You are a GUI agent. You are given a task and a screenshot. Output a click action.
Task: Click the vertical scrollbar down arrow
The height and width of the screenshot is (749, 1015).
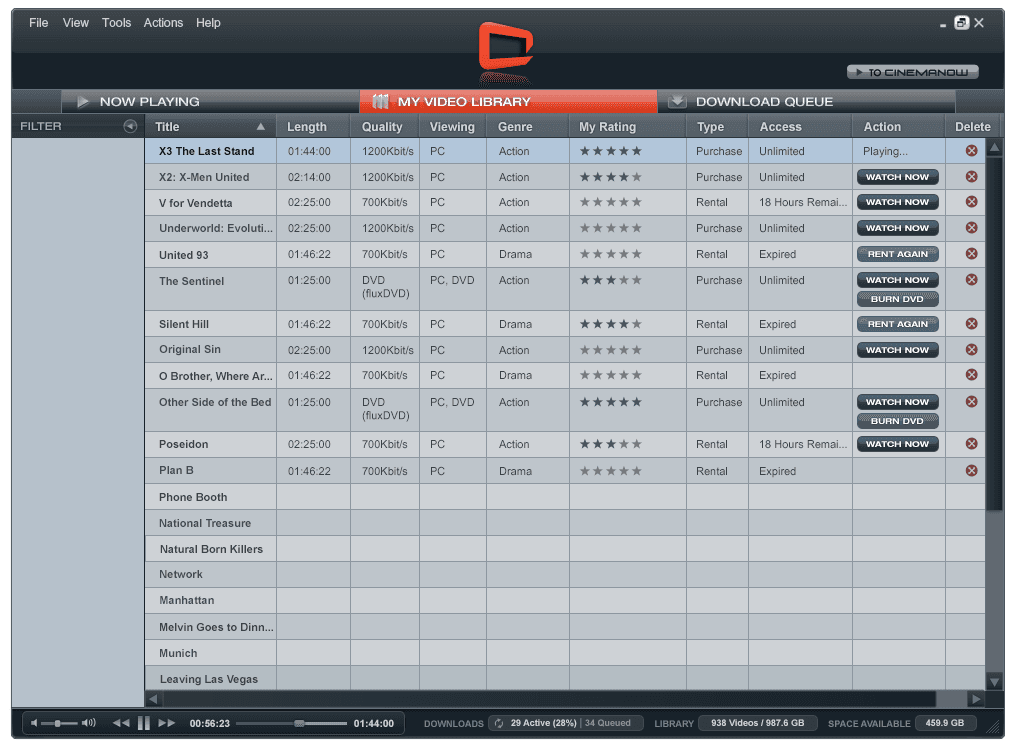coord(994,681)
